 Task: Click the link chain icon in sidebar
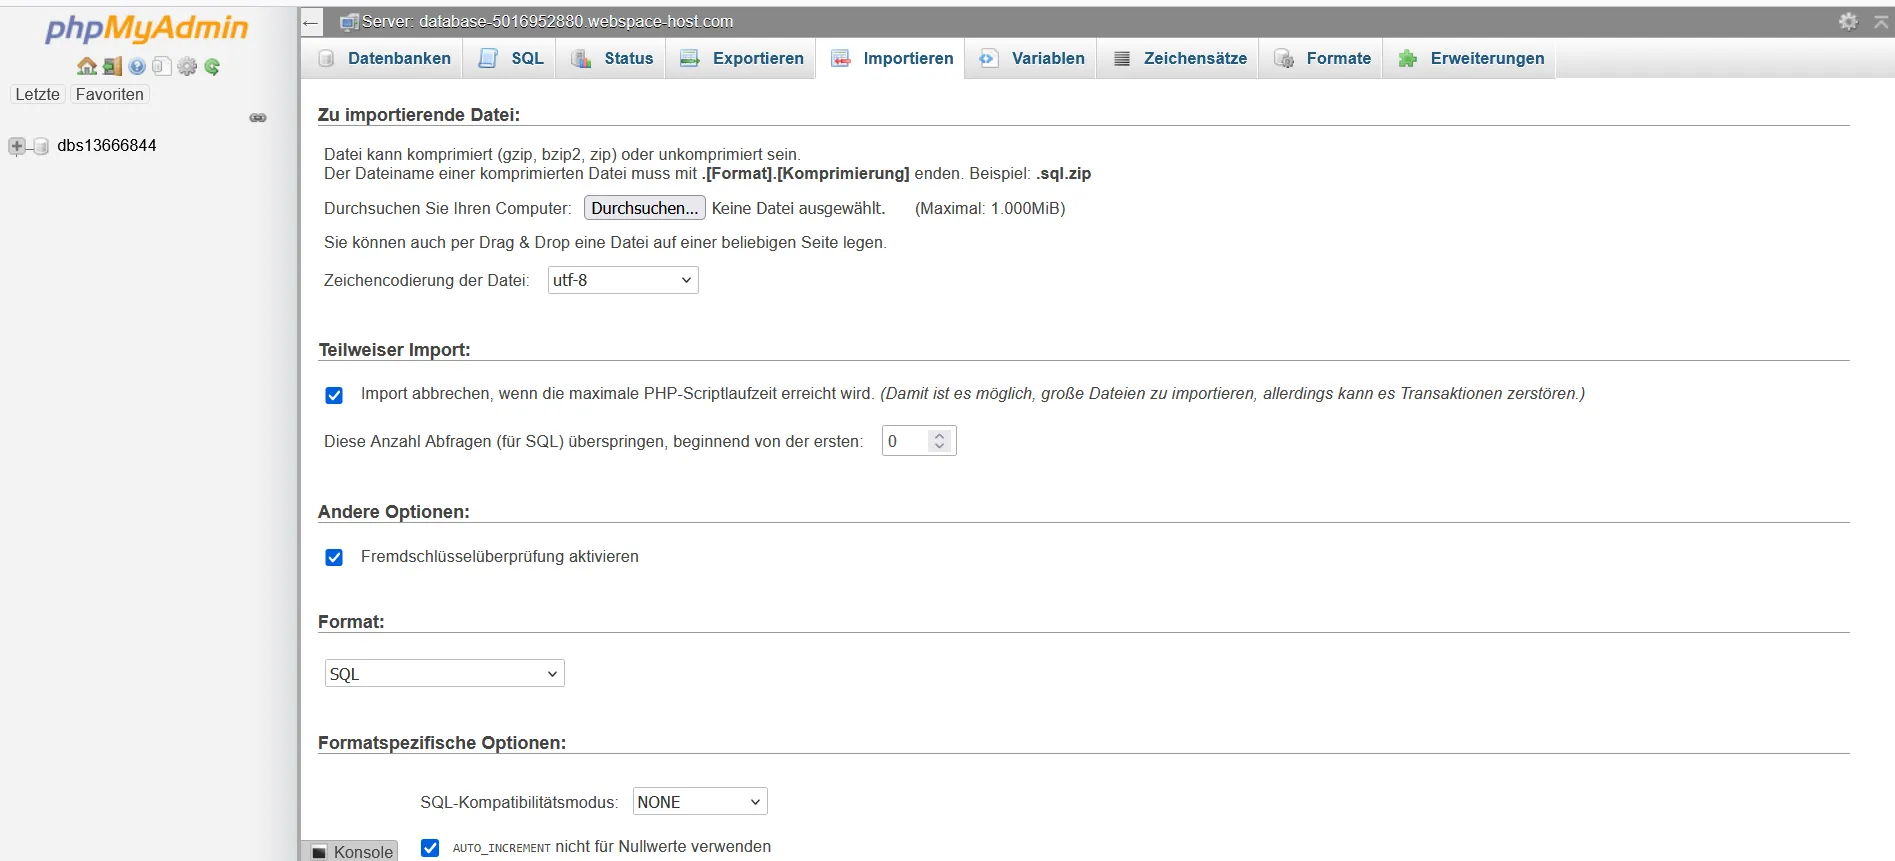coord(258,118)
